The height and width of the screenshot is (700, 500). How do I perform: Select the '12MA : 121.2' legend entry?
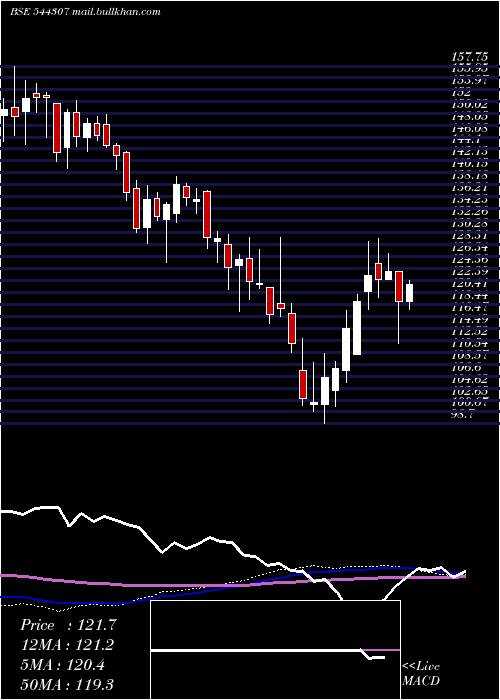[x=67, y=645]
